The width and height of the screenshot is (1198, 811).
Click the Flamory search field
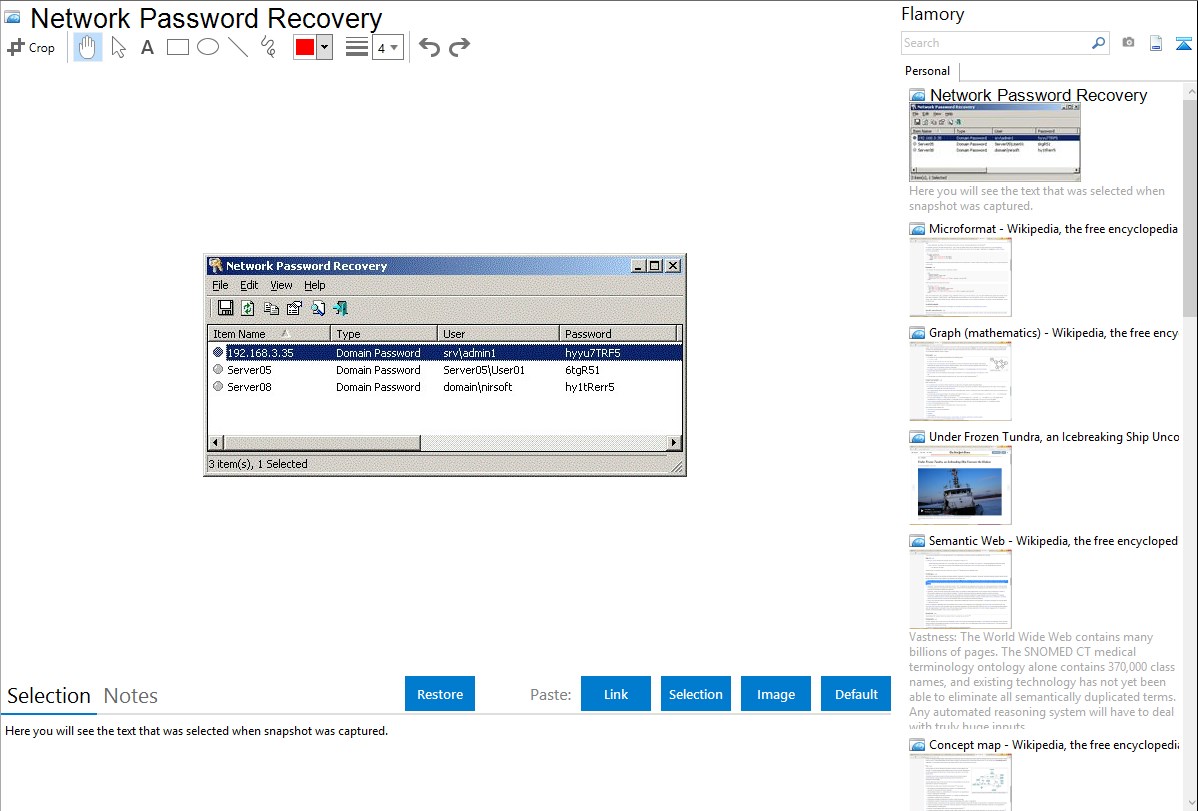click(996, 43)
